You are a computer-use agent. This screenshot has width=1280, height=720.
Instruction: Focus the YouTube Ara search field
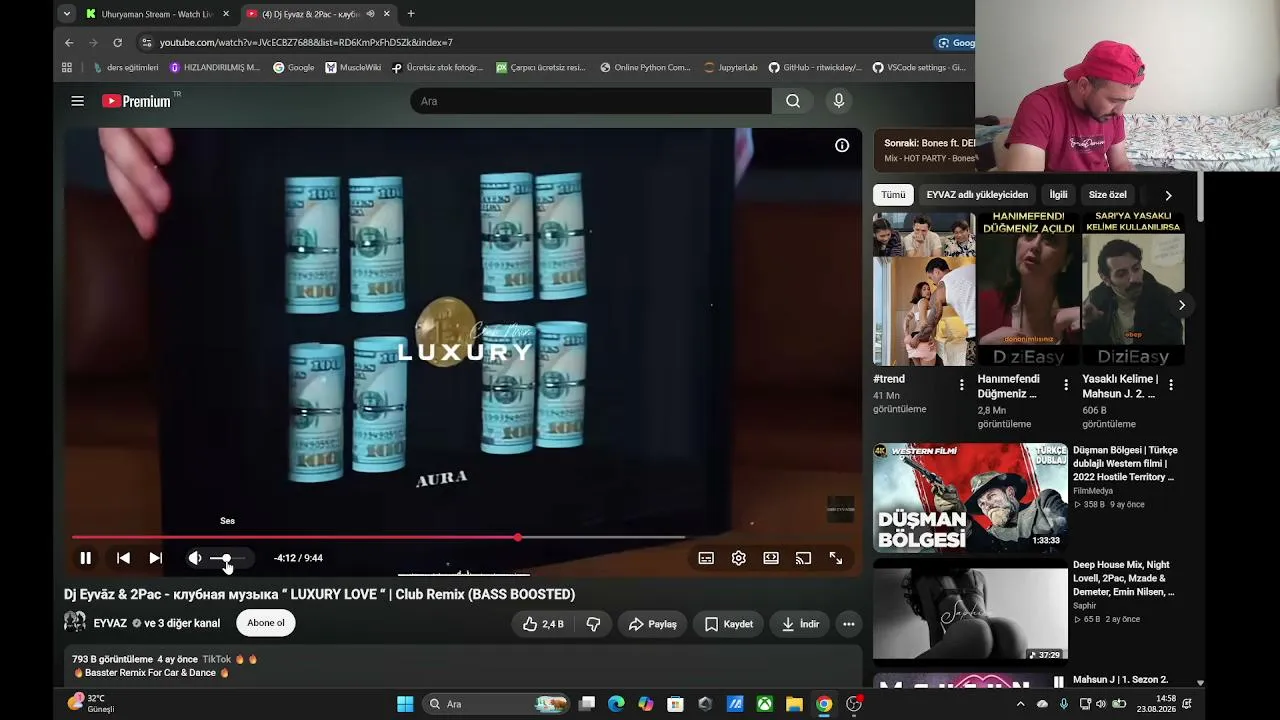591,101
